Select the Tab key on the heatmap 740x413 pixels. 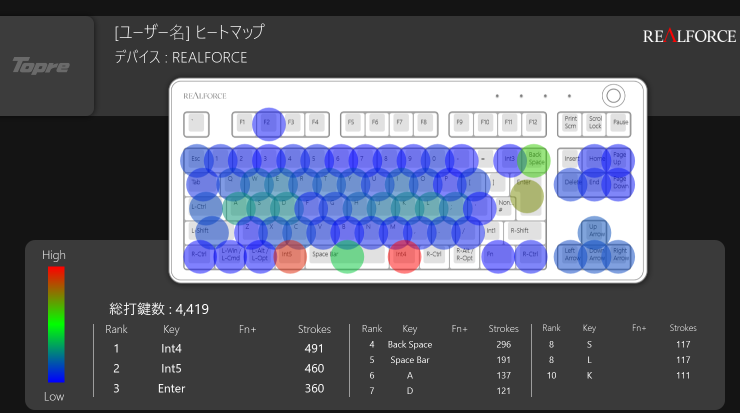pyautogui.click(x=202, y=184)
